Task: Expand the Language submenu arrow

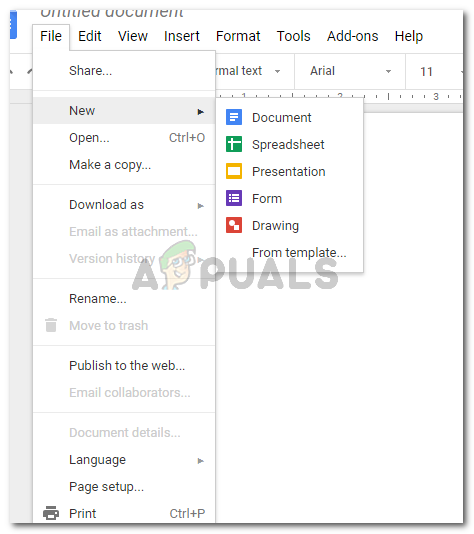Action: pos(201,461)
